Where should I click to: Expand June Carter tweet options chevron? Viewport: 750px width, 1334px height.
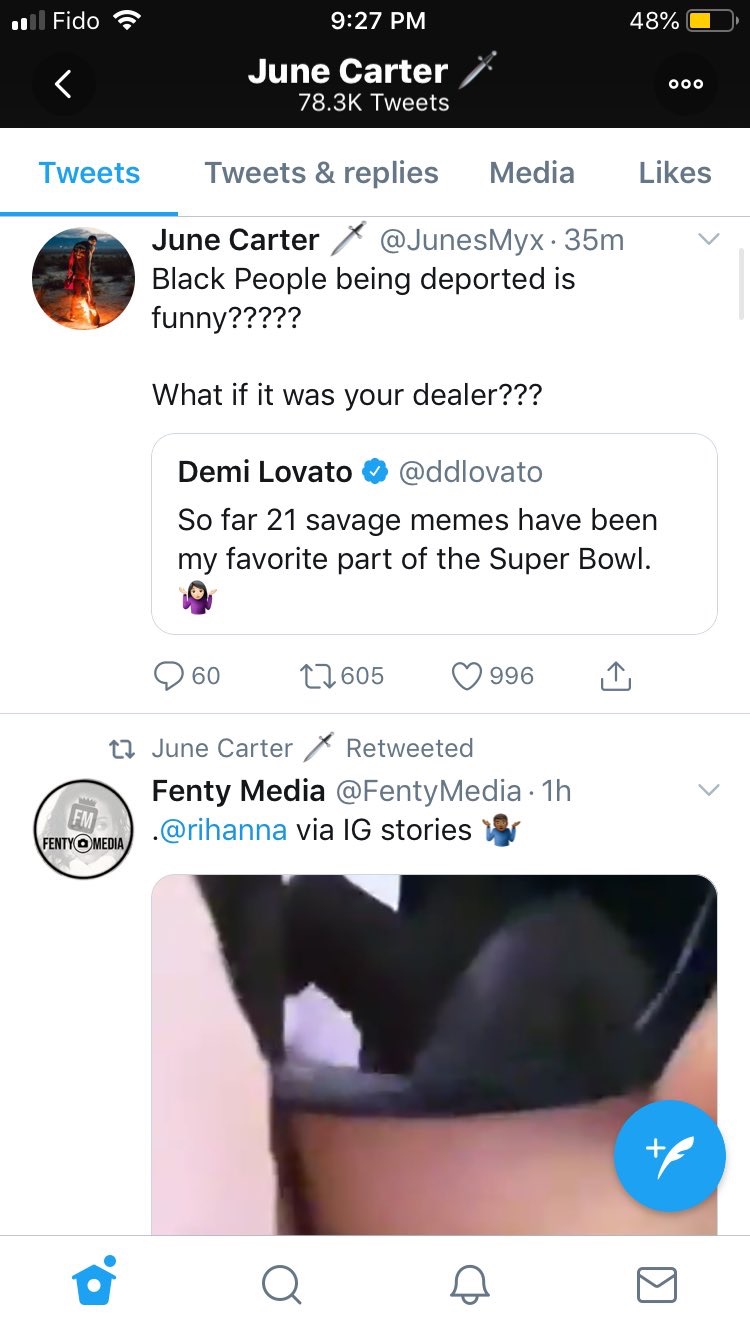(x=708, y=239)
